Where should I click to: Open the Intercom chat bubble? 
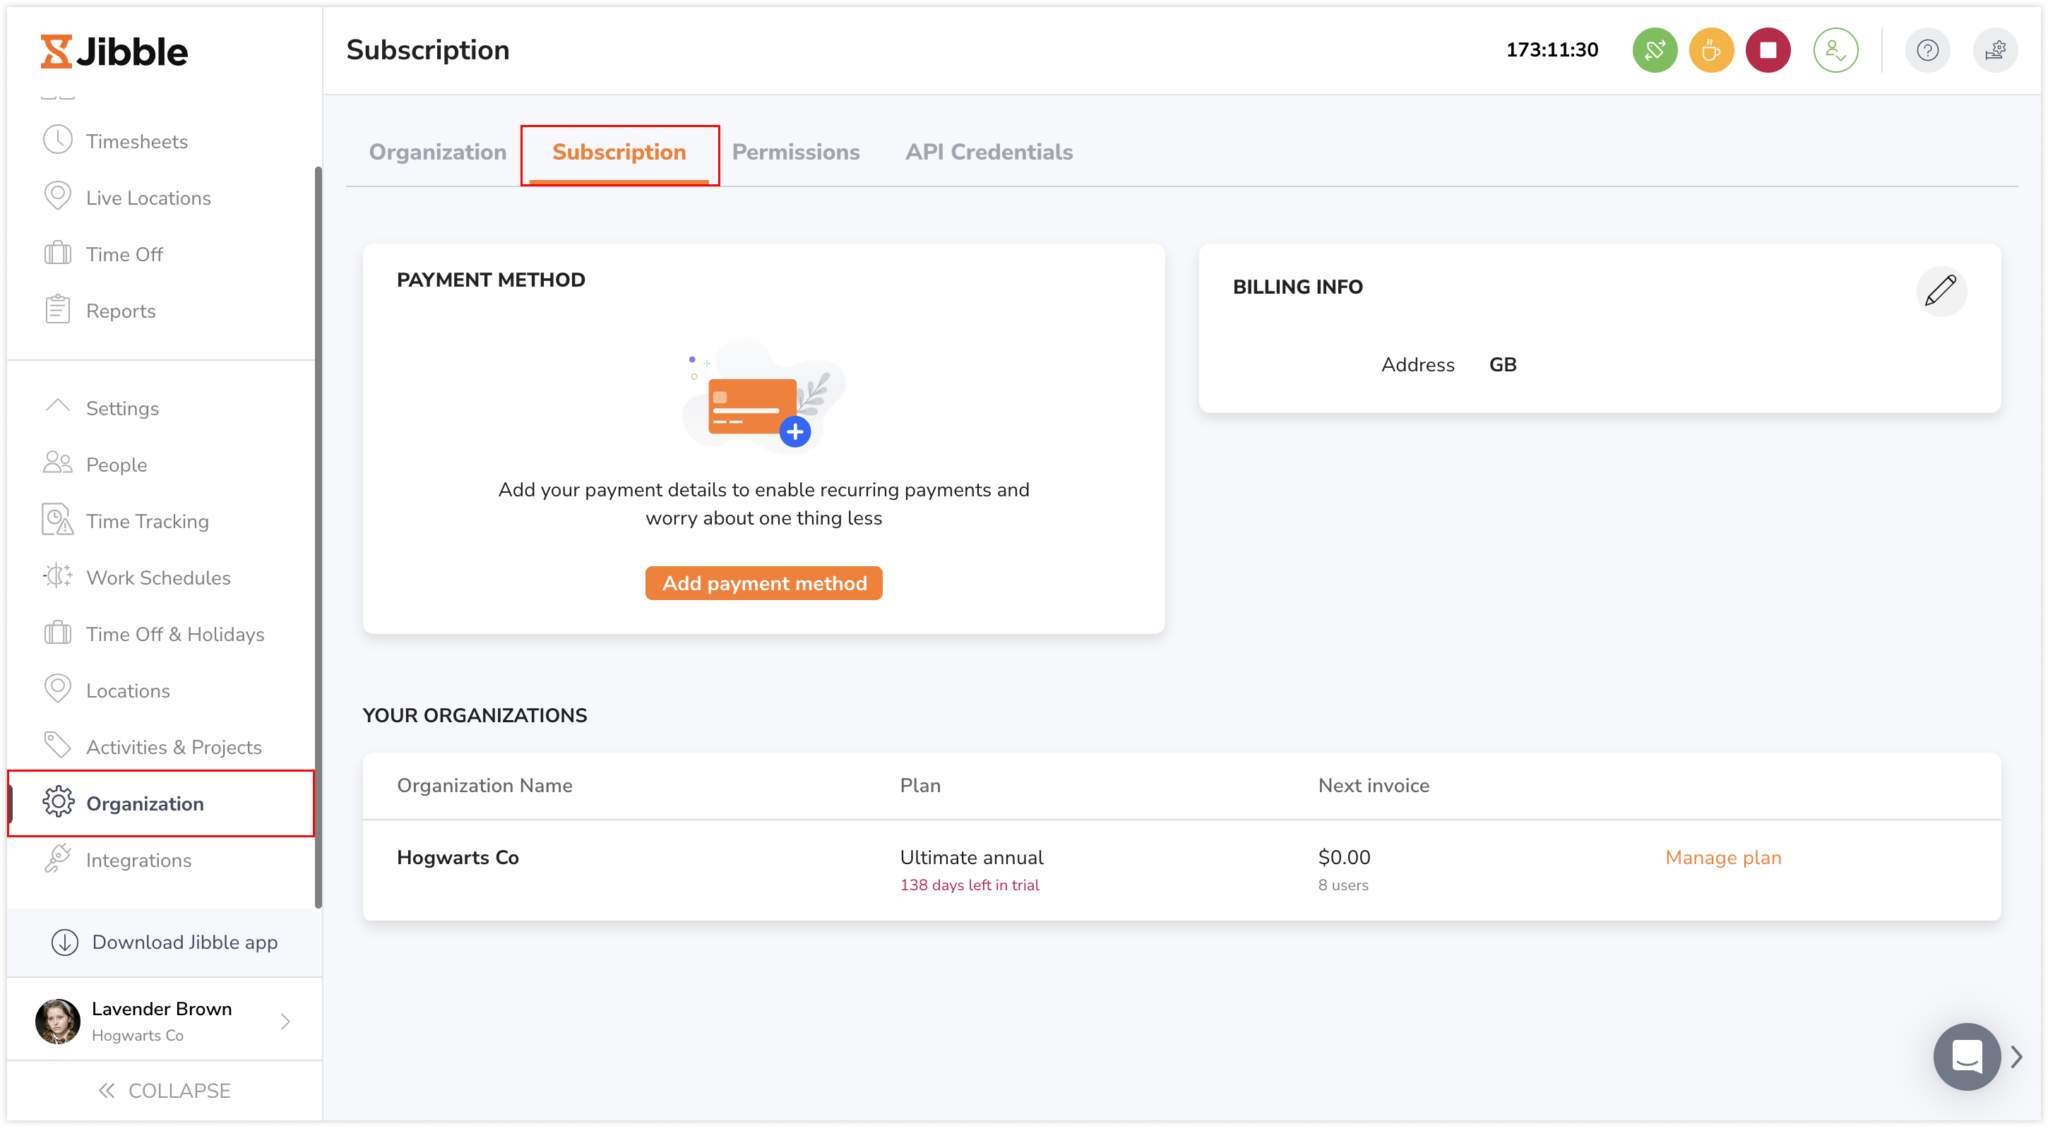[x=1967, y=1056]
